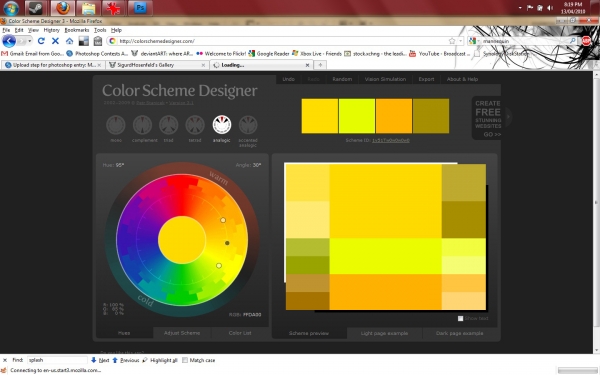Open the View menu
Screen dimensions: 600x375
(33, 30)
